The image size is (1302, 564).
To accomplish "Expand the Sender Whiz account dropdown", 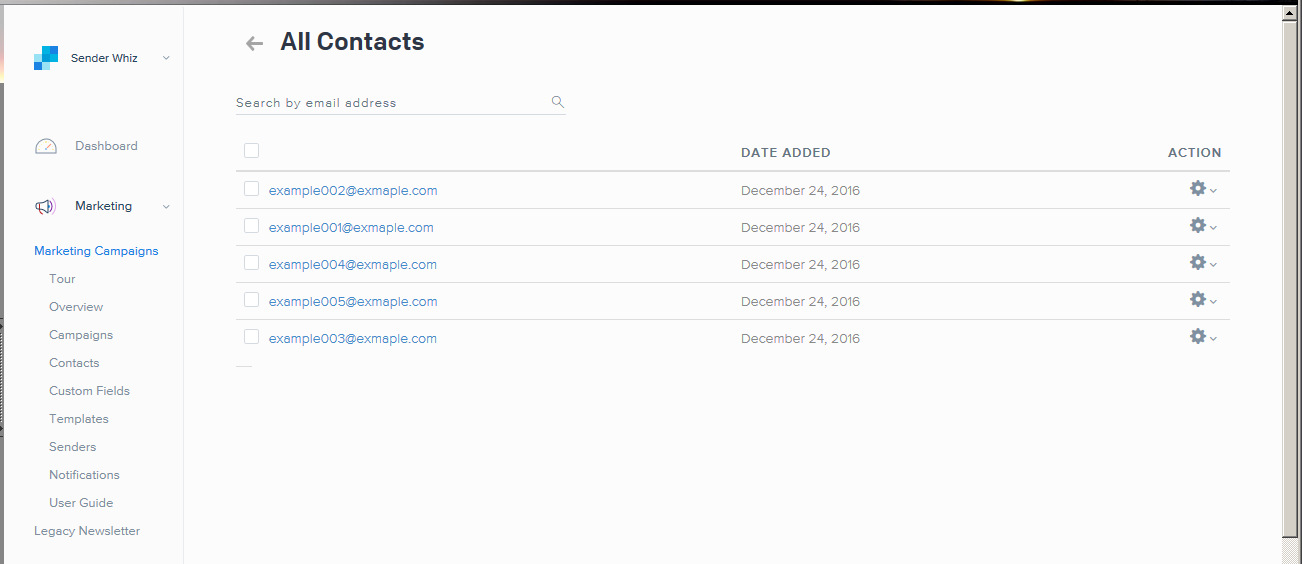I will [166, 58].
